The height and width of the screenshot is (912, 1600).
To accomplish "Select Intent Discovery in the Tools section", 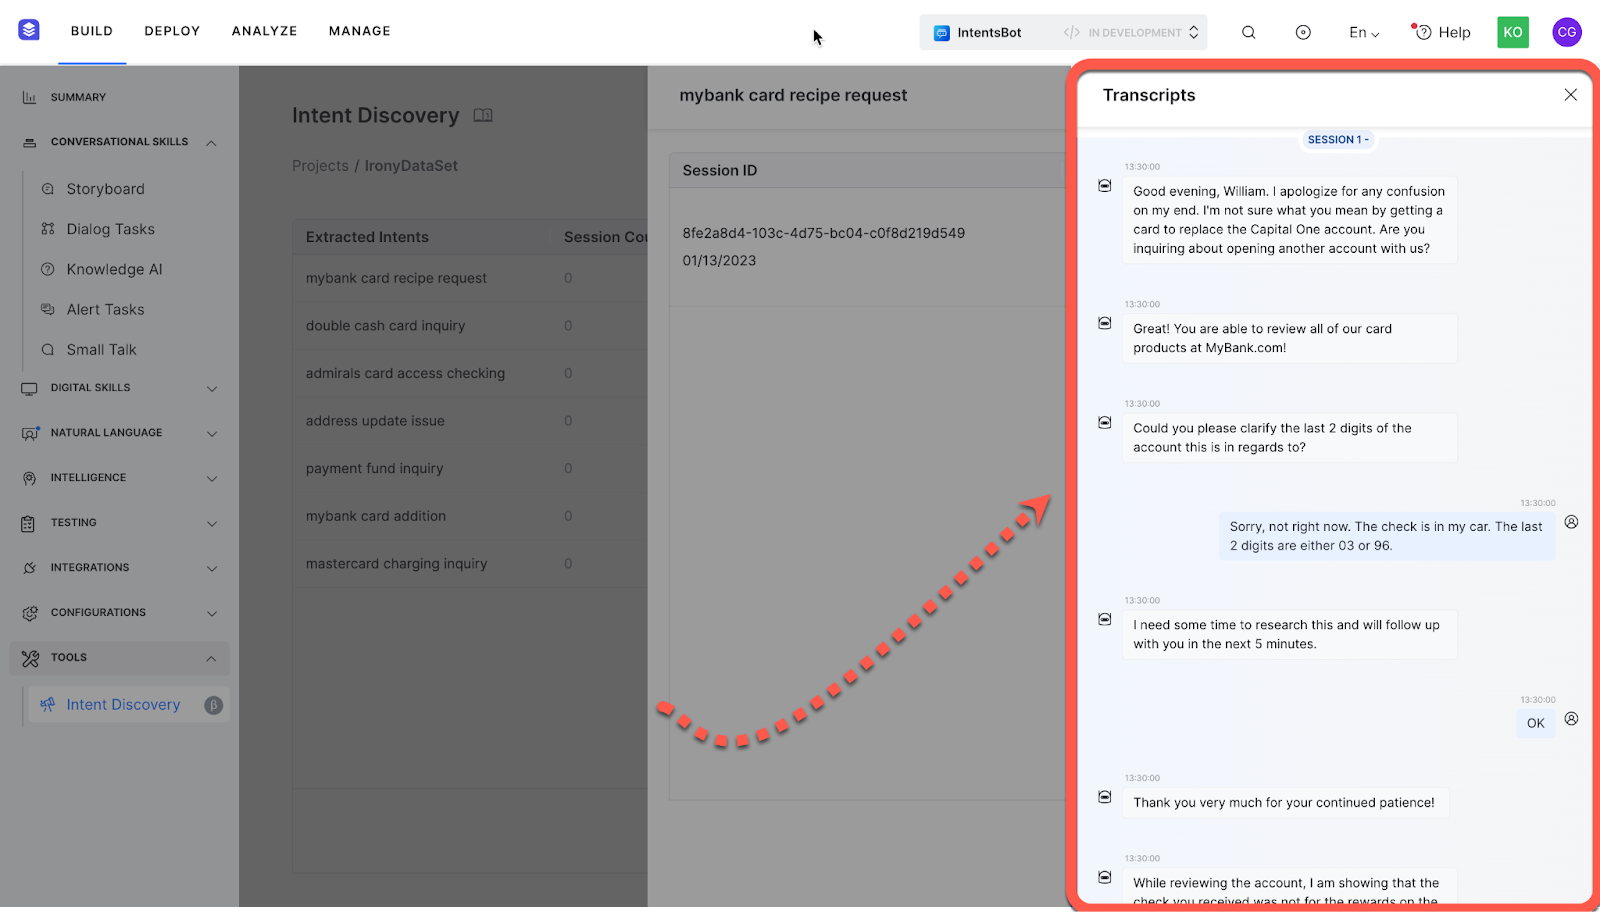I will (x=123, y=705).
